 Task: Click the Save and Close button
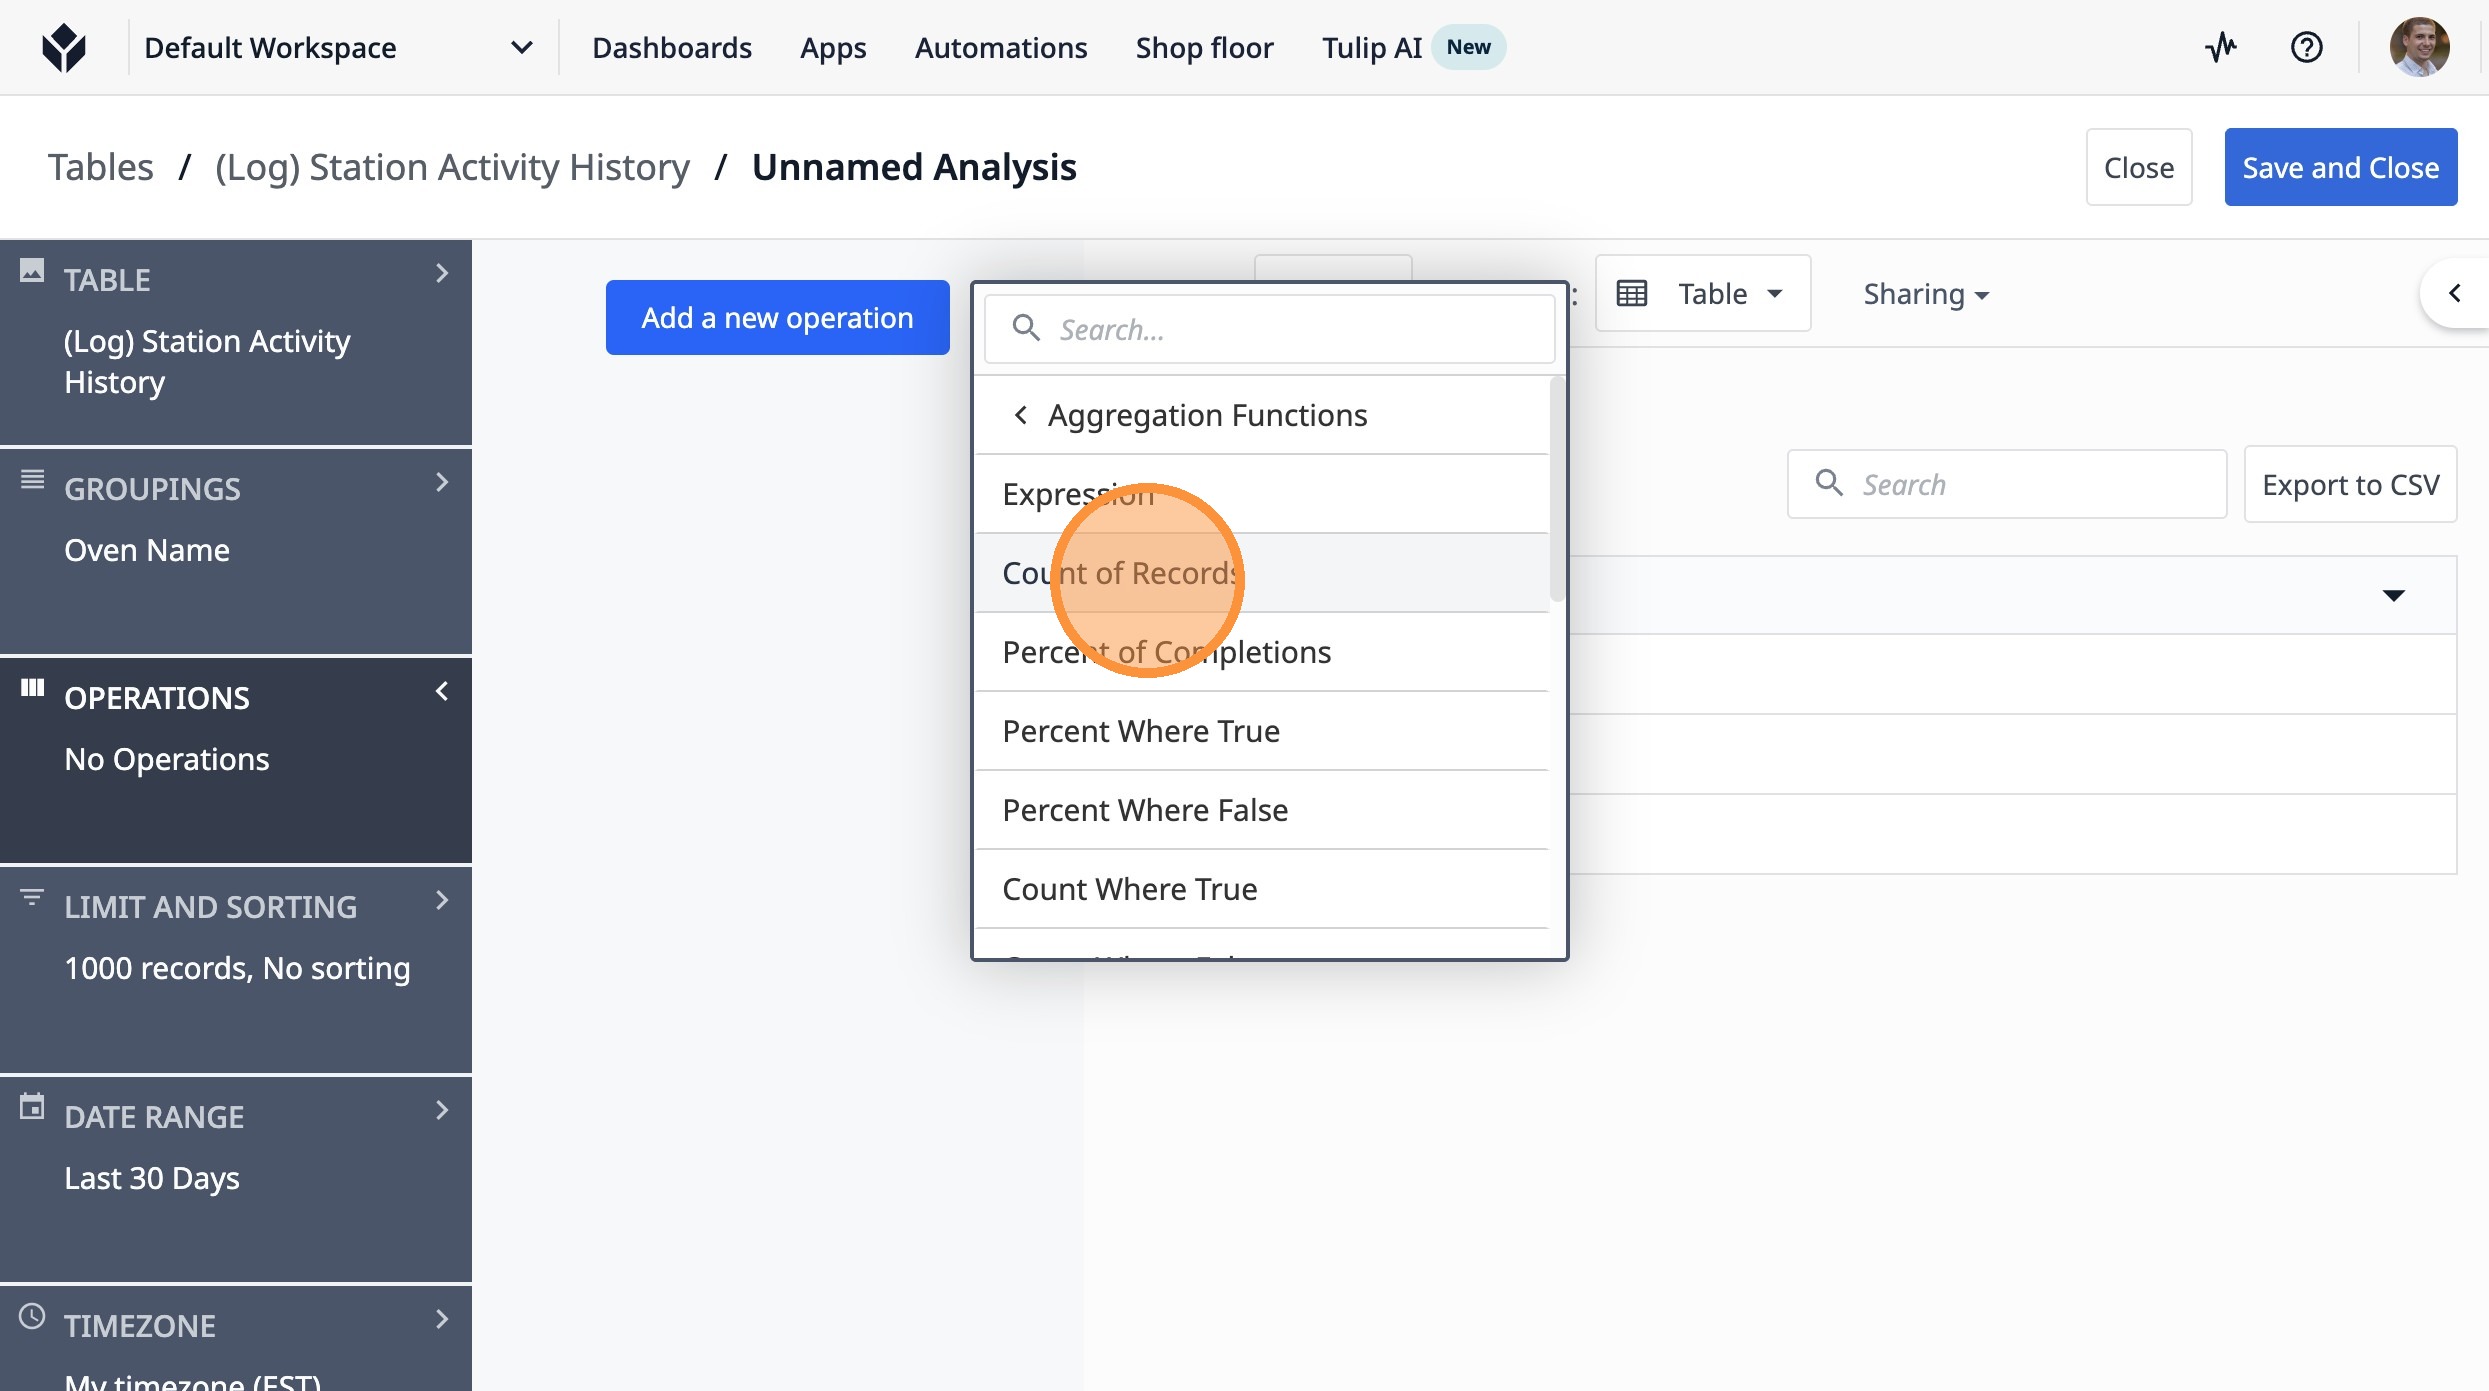[x=2340, y=167]
